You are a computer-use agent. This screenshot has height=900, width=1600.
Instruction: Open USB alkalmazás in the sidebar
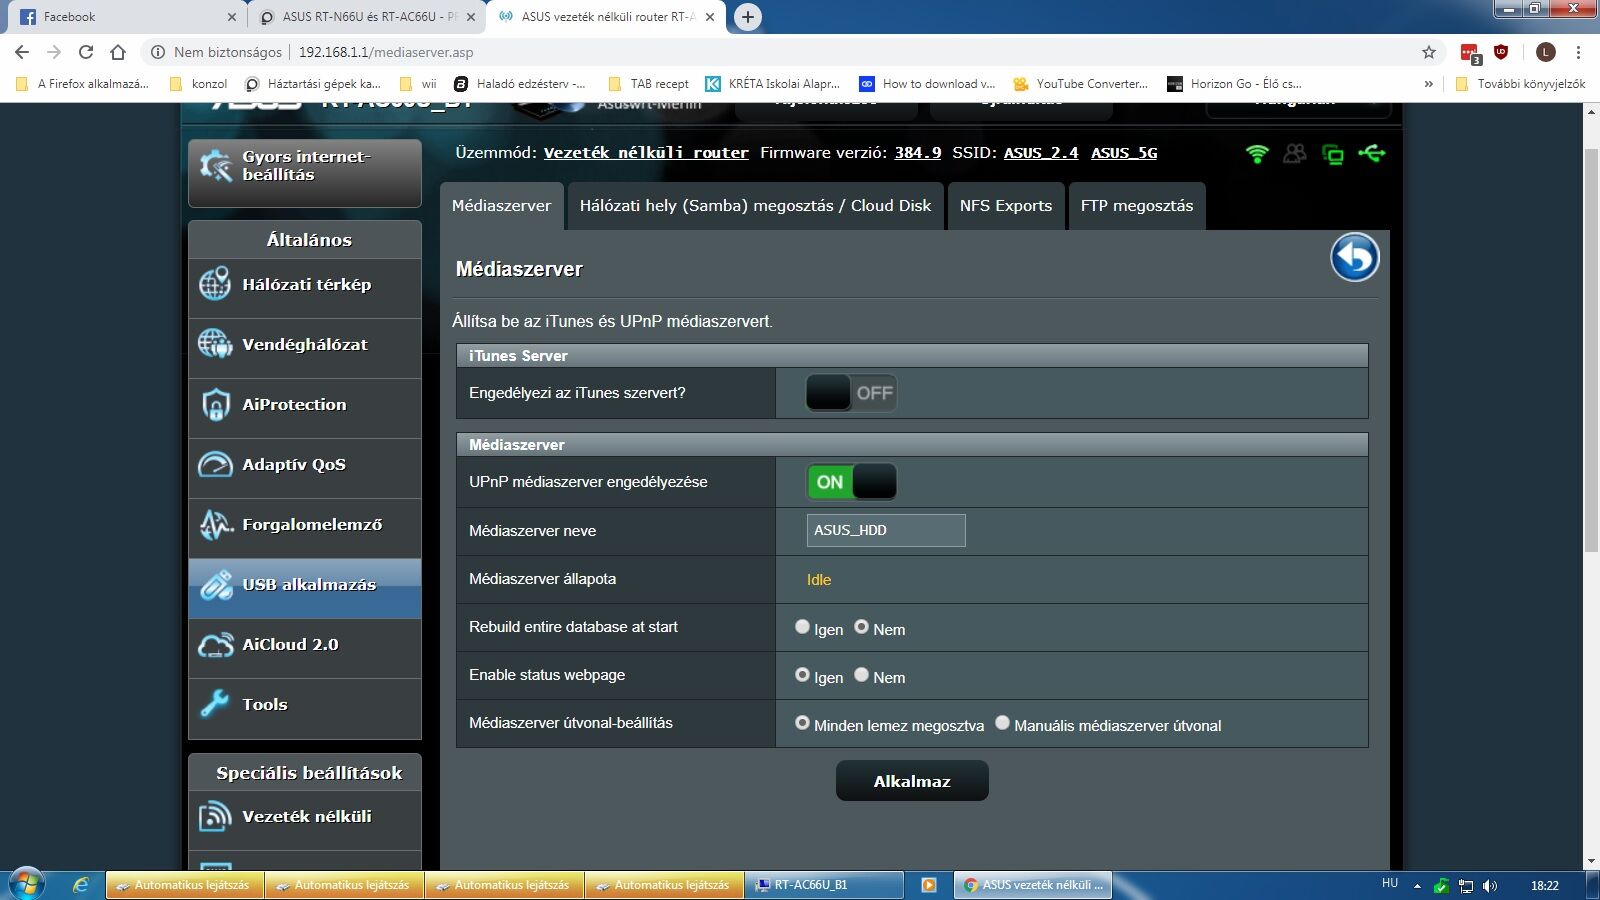[305, 588]
